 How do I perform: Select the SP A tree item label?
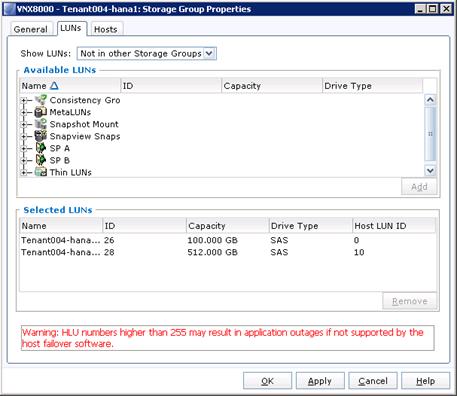[60, 148]
